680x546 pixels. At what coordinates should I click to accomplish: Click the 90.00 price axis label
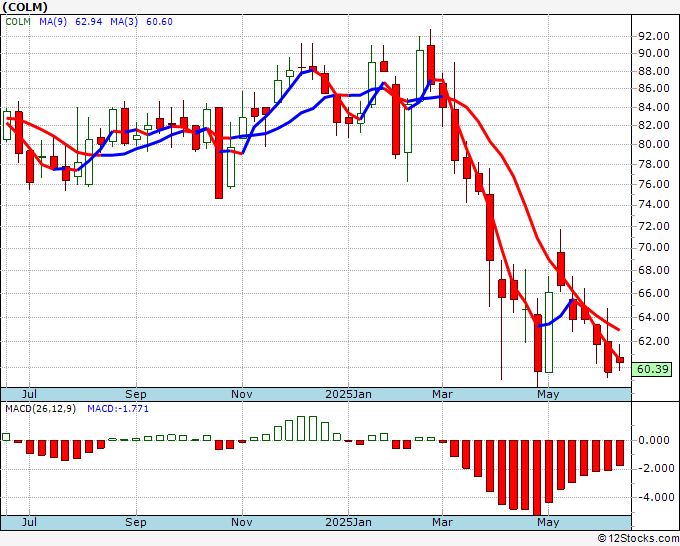(x=654, y=53)
